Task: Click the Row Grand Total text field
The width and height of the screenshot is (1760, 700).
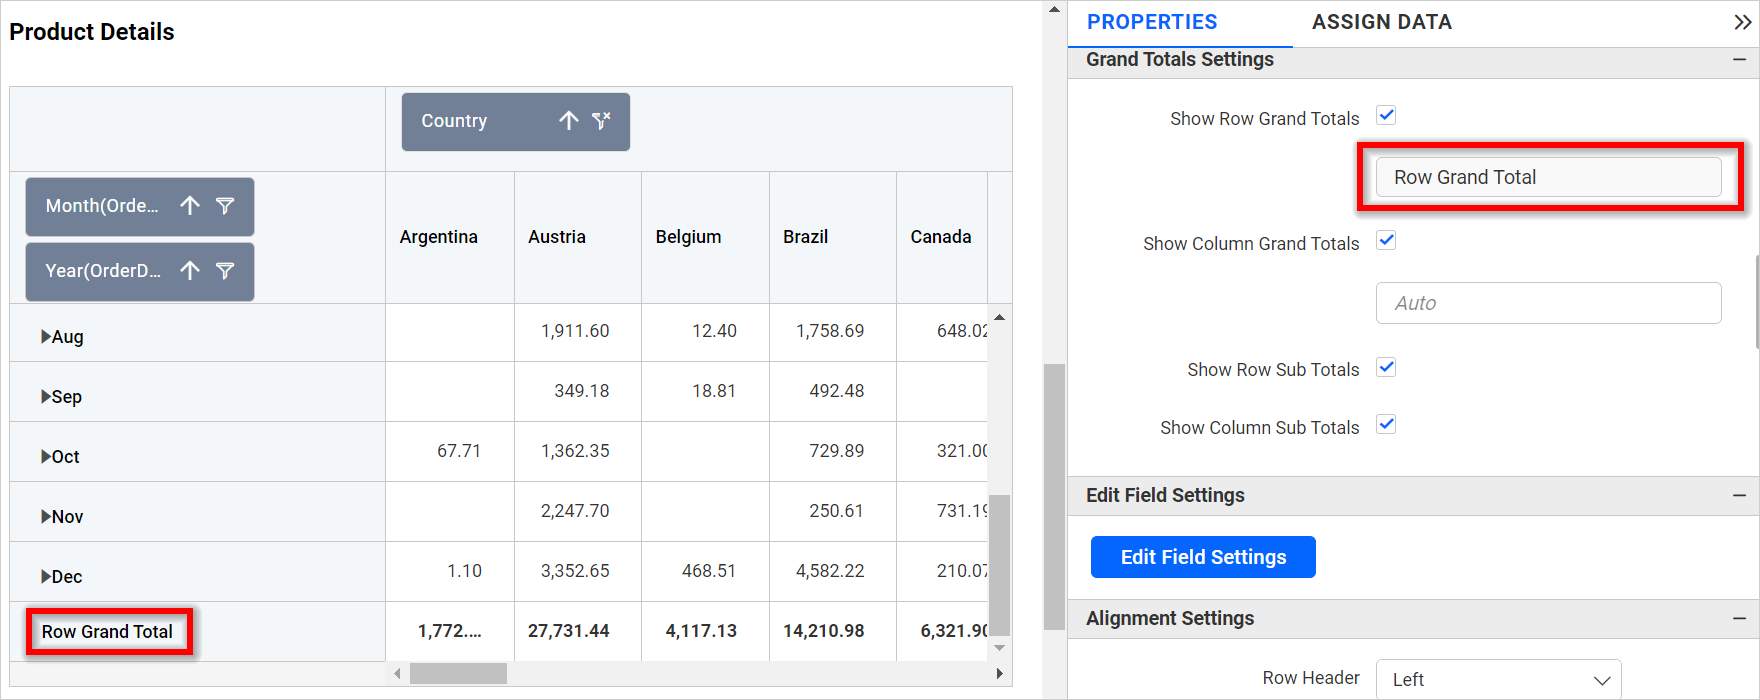Action: 1548,177
